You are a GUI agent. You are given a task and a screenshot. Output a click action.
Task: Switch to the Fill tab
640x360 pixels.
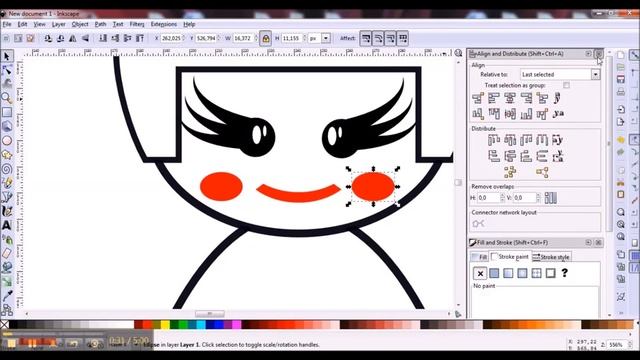click(480, 257)
